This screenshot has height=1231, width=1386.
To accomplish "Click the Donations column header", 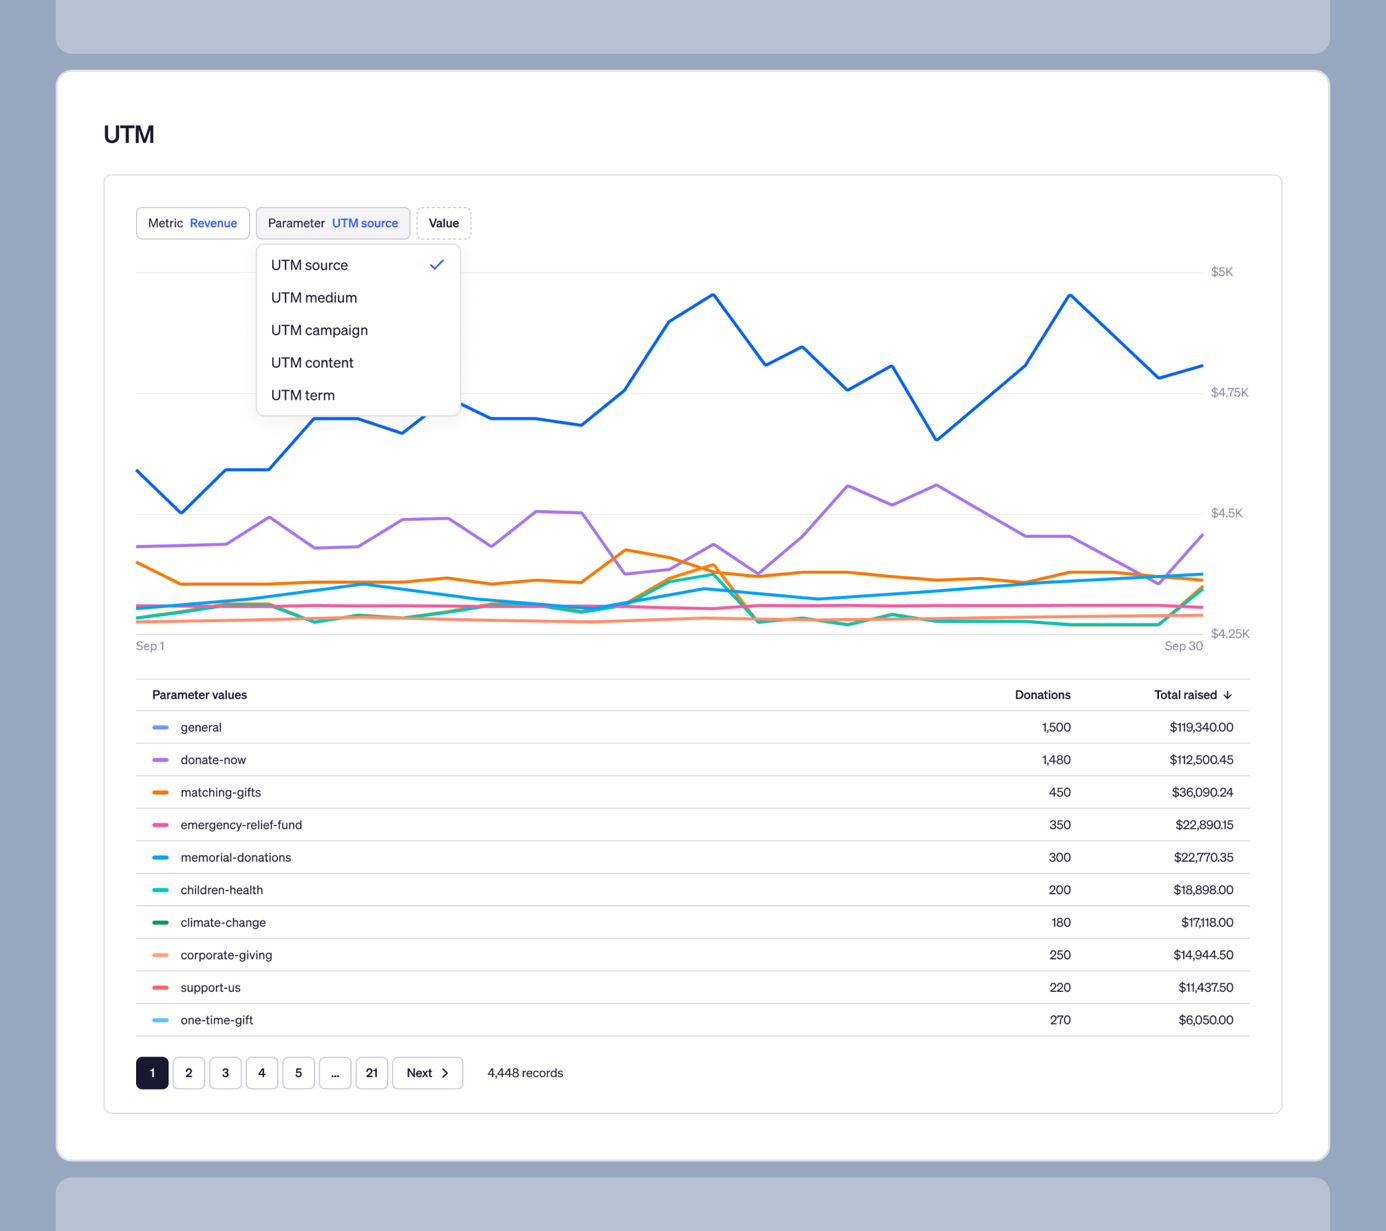I will pyautogui.click(x=1042, y=695).
